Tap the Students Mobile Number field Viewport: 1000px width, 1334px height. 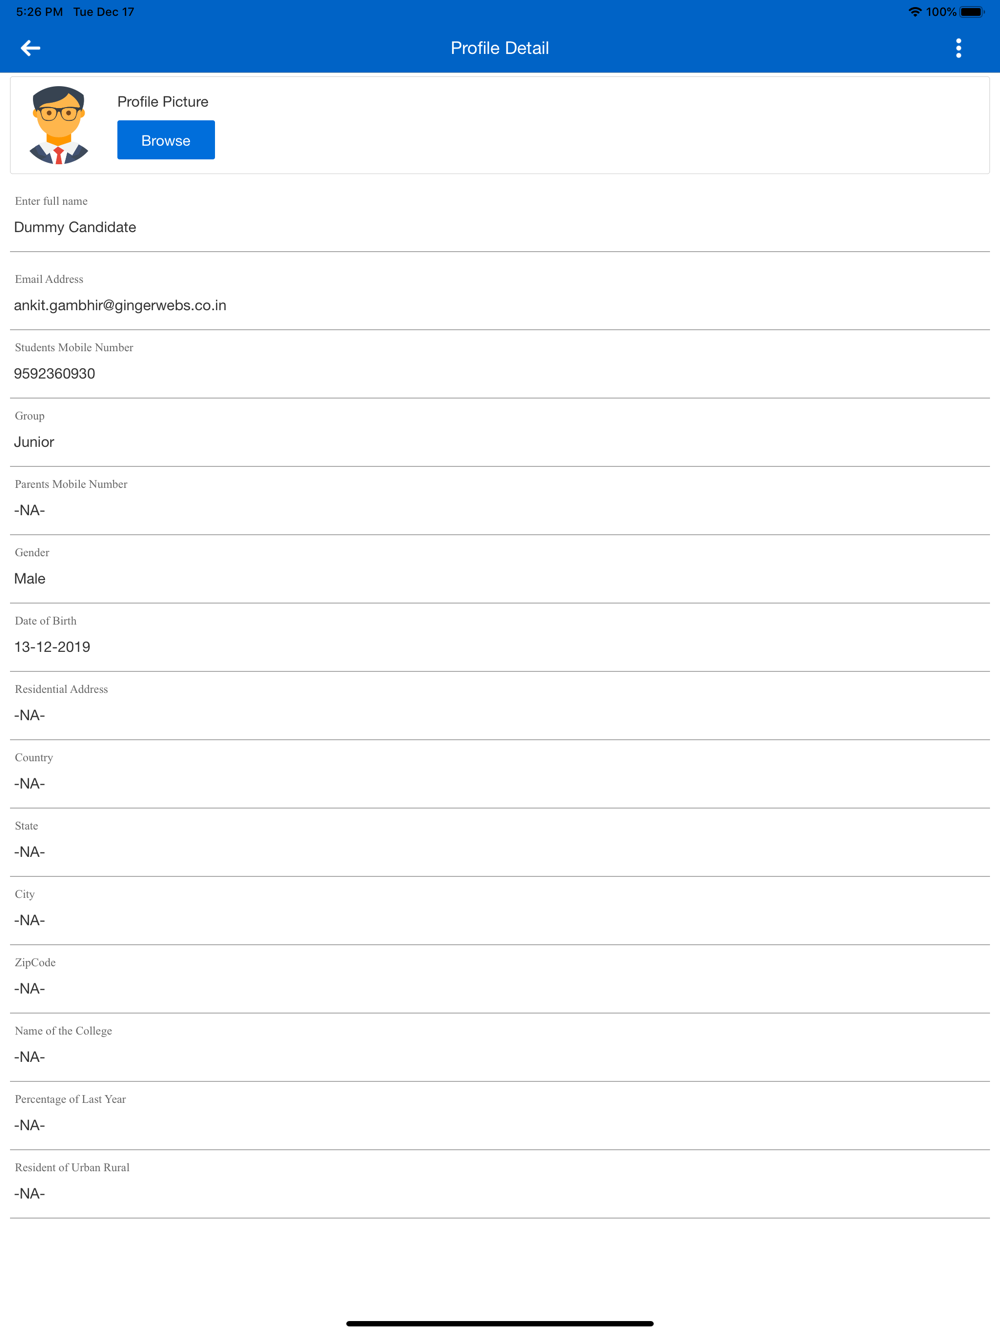coord(499,374)
